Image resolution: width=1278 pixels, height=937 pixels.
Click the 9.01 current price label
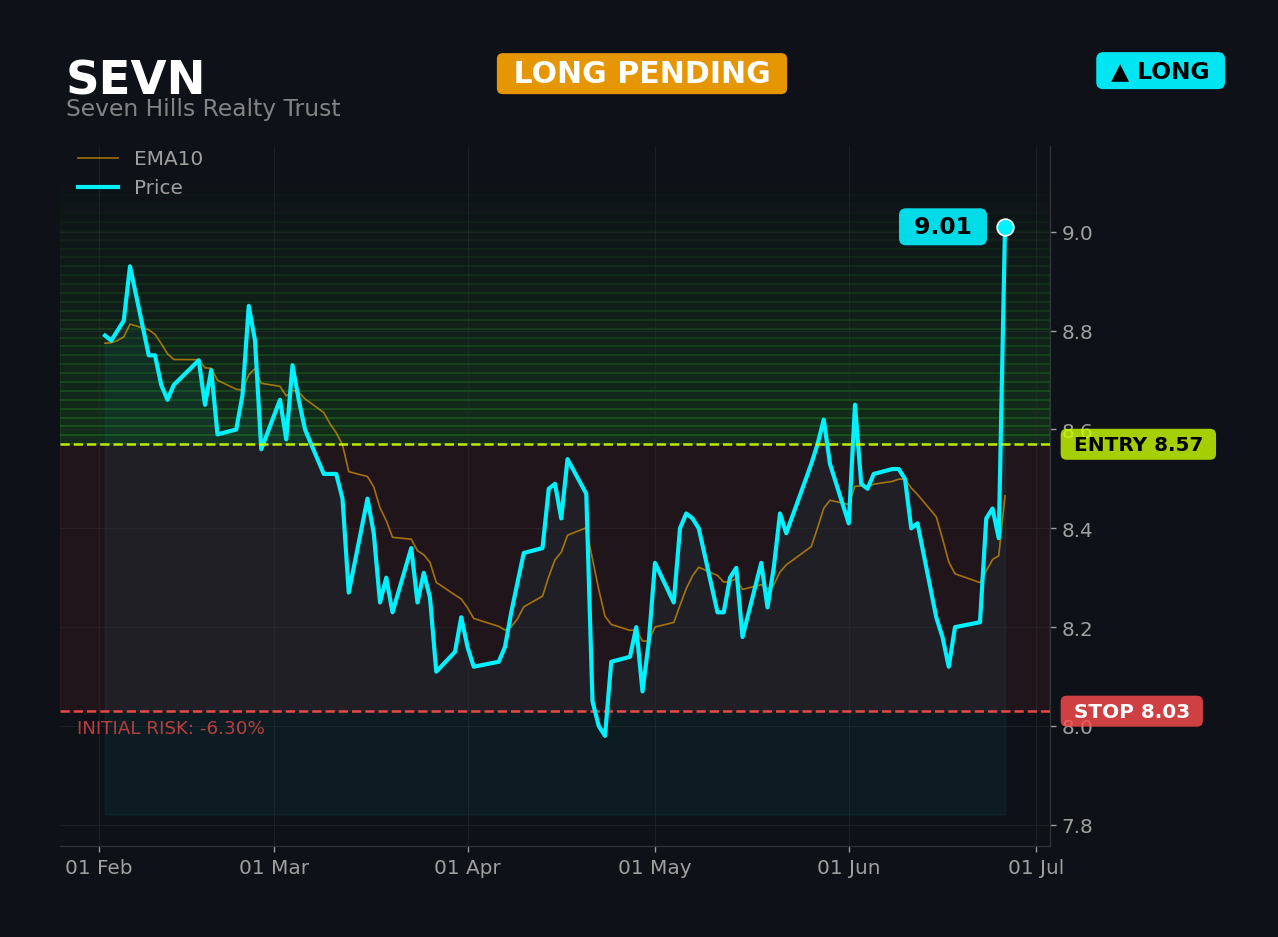tap(943, 227)
